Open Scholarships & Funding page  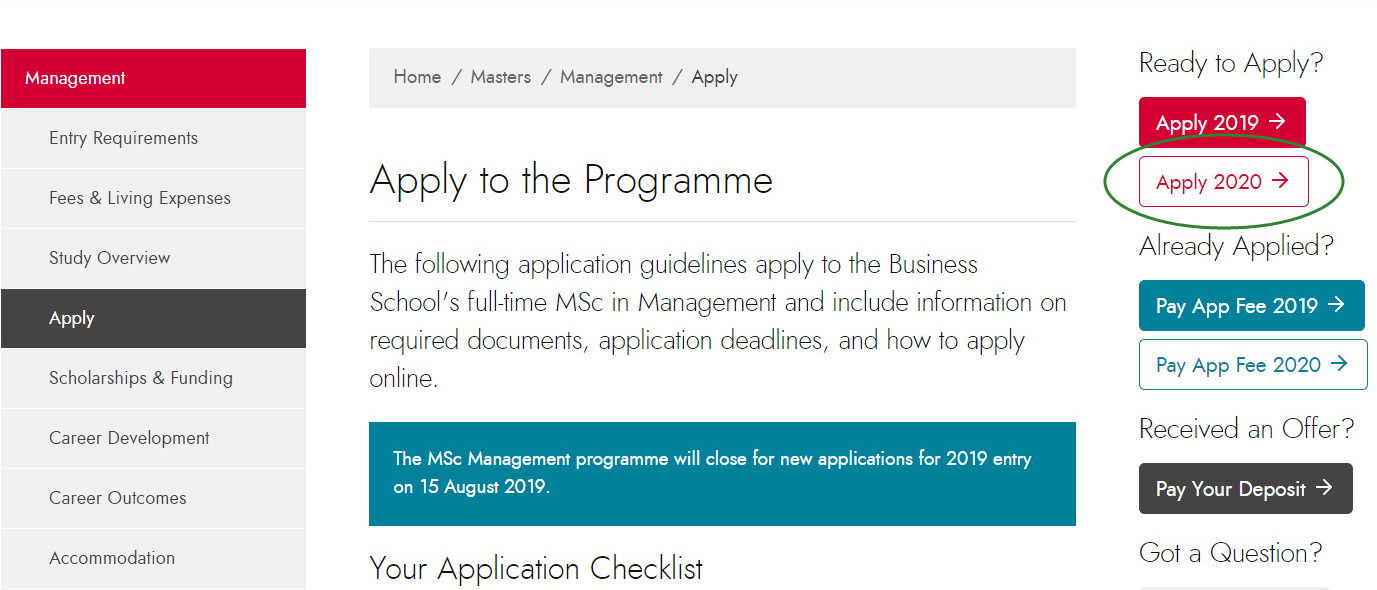[153, 378]
